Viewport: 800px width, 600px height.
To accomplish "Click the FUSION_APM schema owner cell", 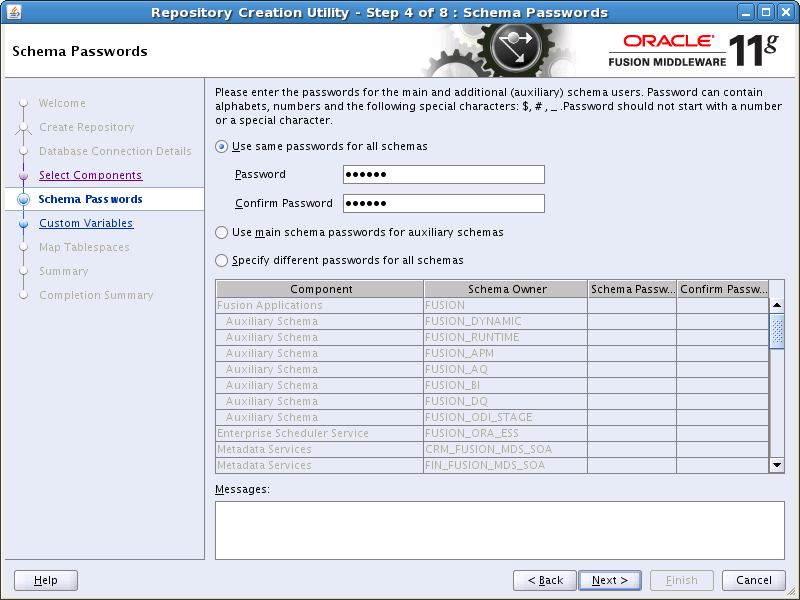I will (506, 354).
